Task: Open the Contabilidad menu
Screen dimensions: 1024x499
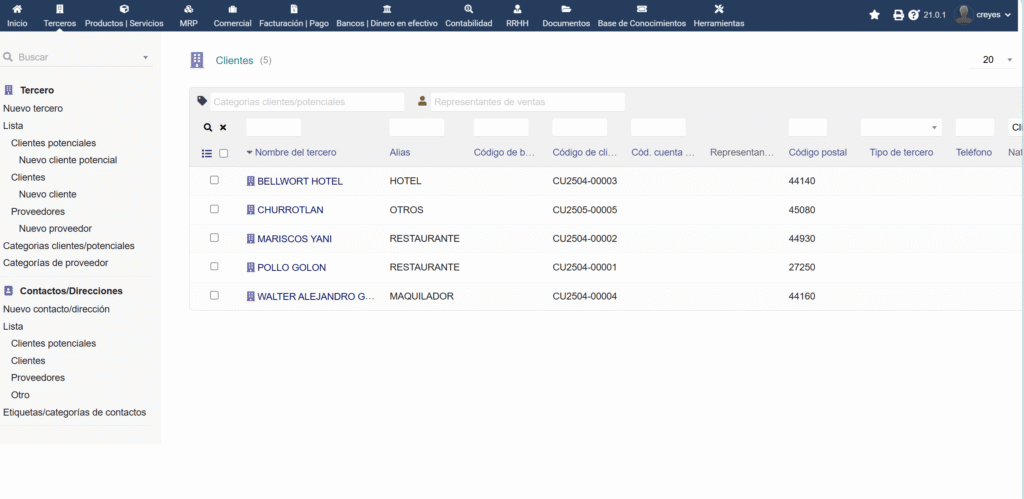Action: click(468, 16)
